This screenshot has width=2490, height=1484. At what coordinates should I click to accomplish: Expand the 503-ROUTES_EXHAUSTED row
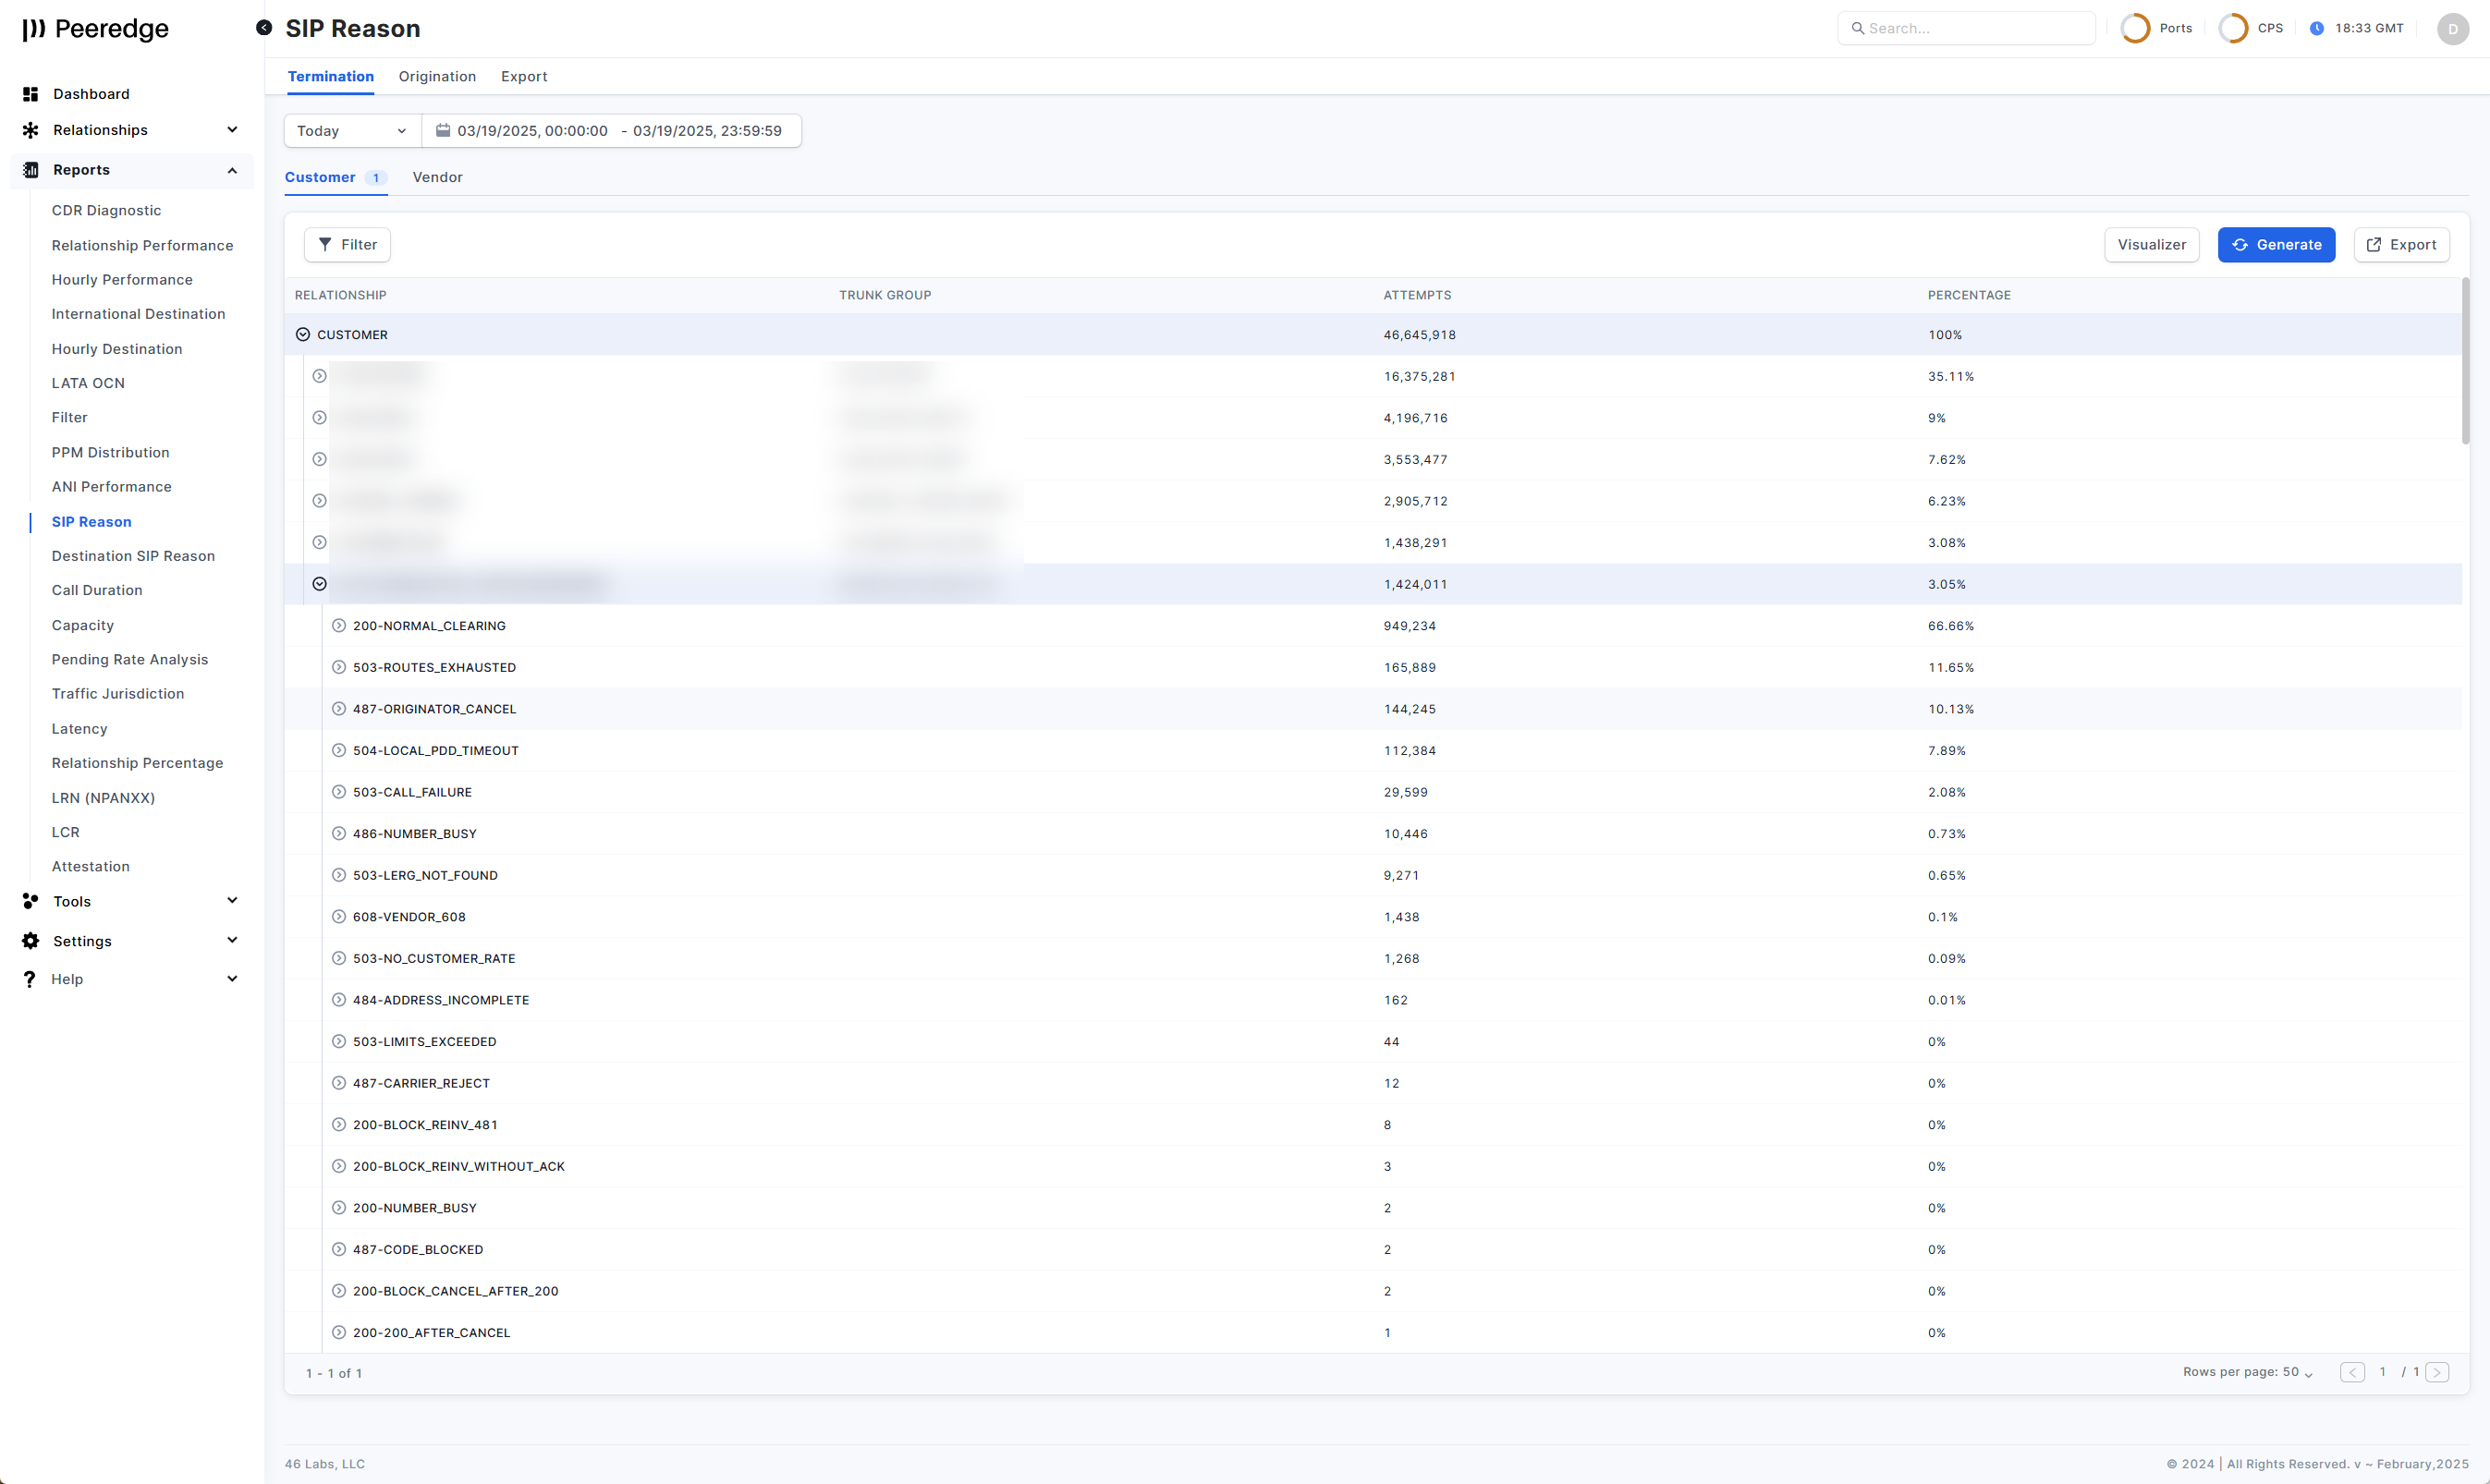[x=339, y=667]
